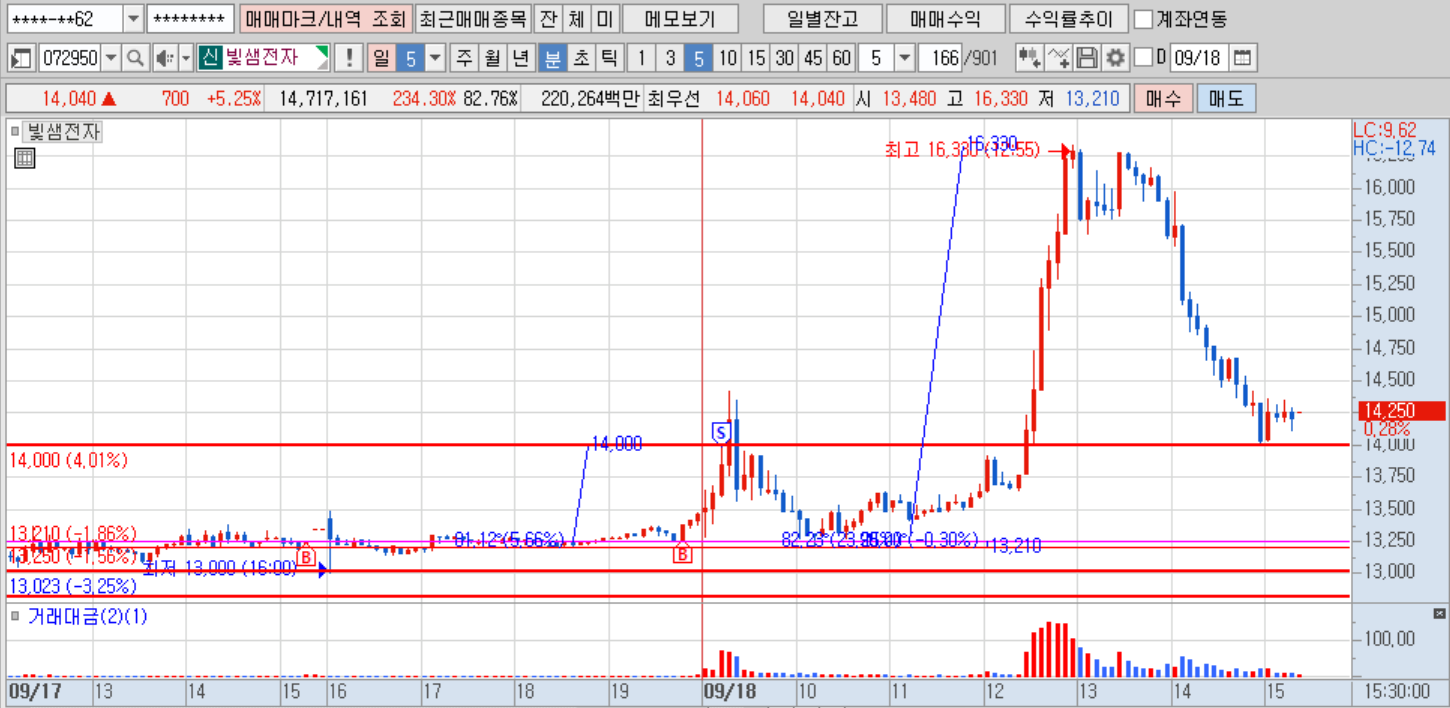Open the chart settings gear icon
This screenshot has width=1450, height=708.
click(1116, 58)
